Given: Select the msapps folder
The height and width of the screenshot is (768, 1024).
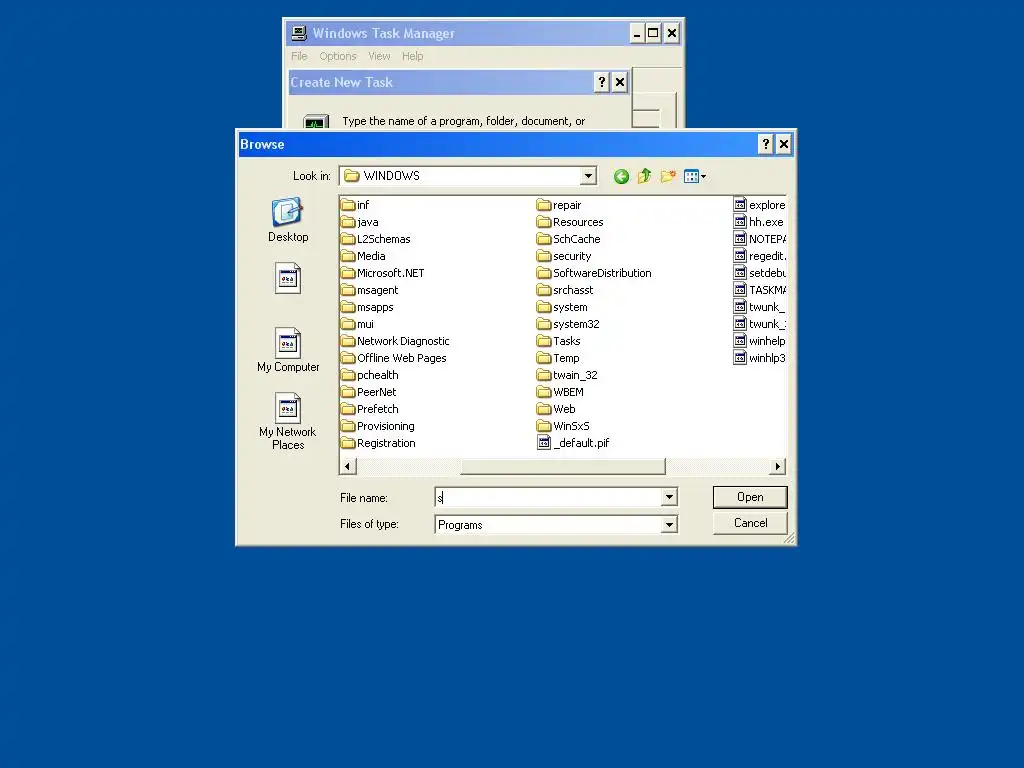Looking at the screenshot, I should (368, 307).
